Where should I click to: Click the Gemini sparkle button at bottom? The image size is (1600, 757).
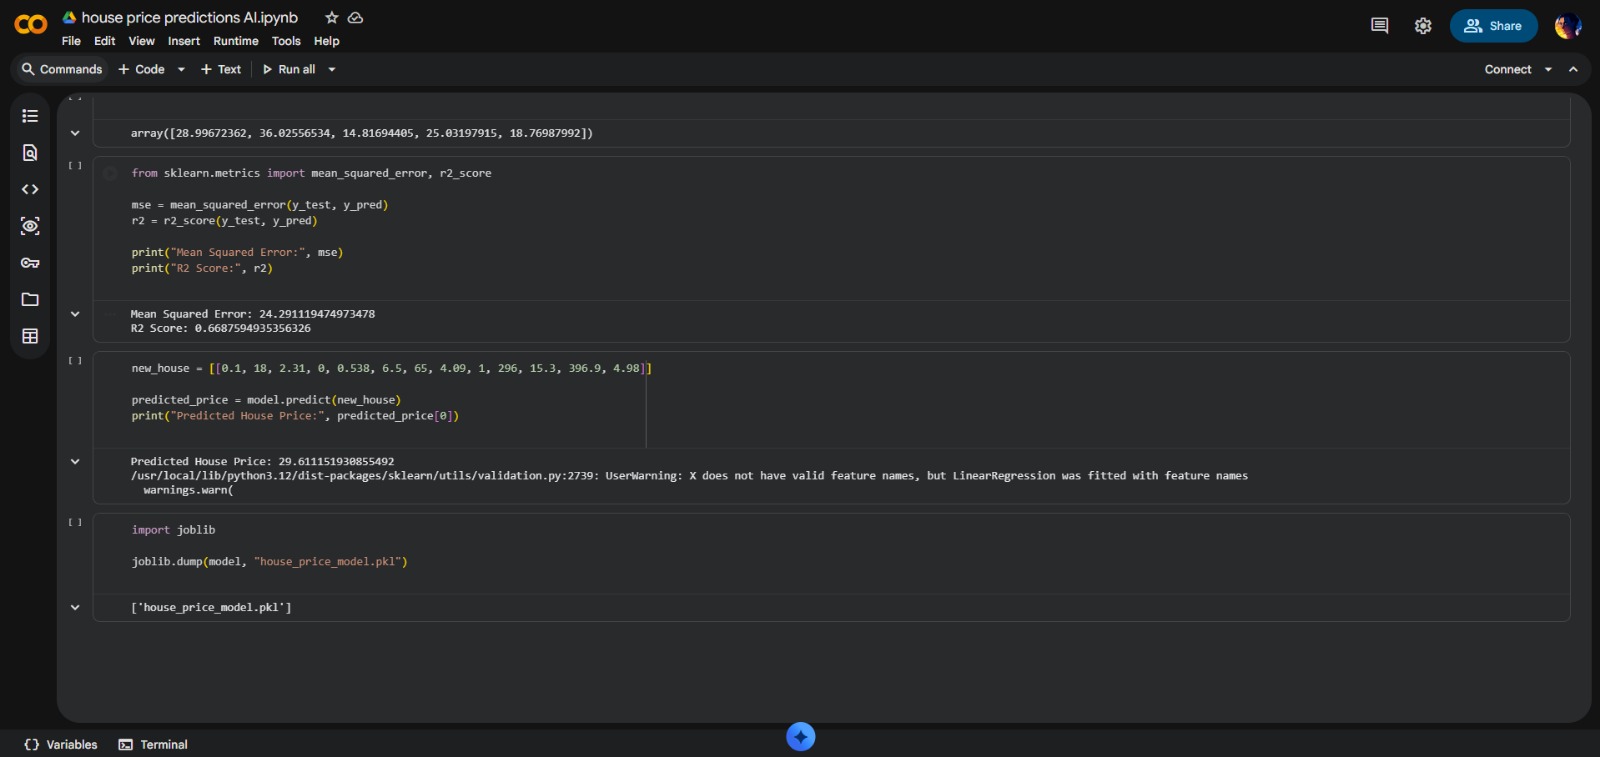click(800, 737)
